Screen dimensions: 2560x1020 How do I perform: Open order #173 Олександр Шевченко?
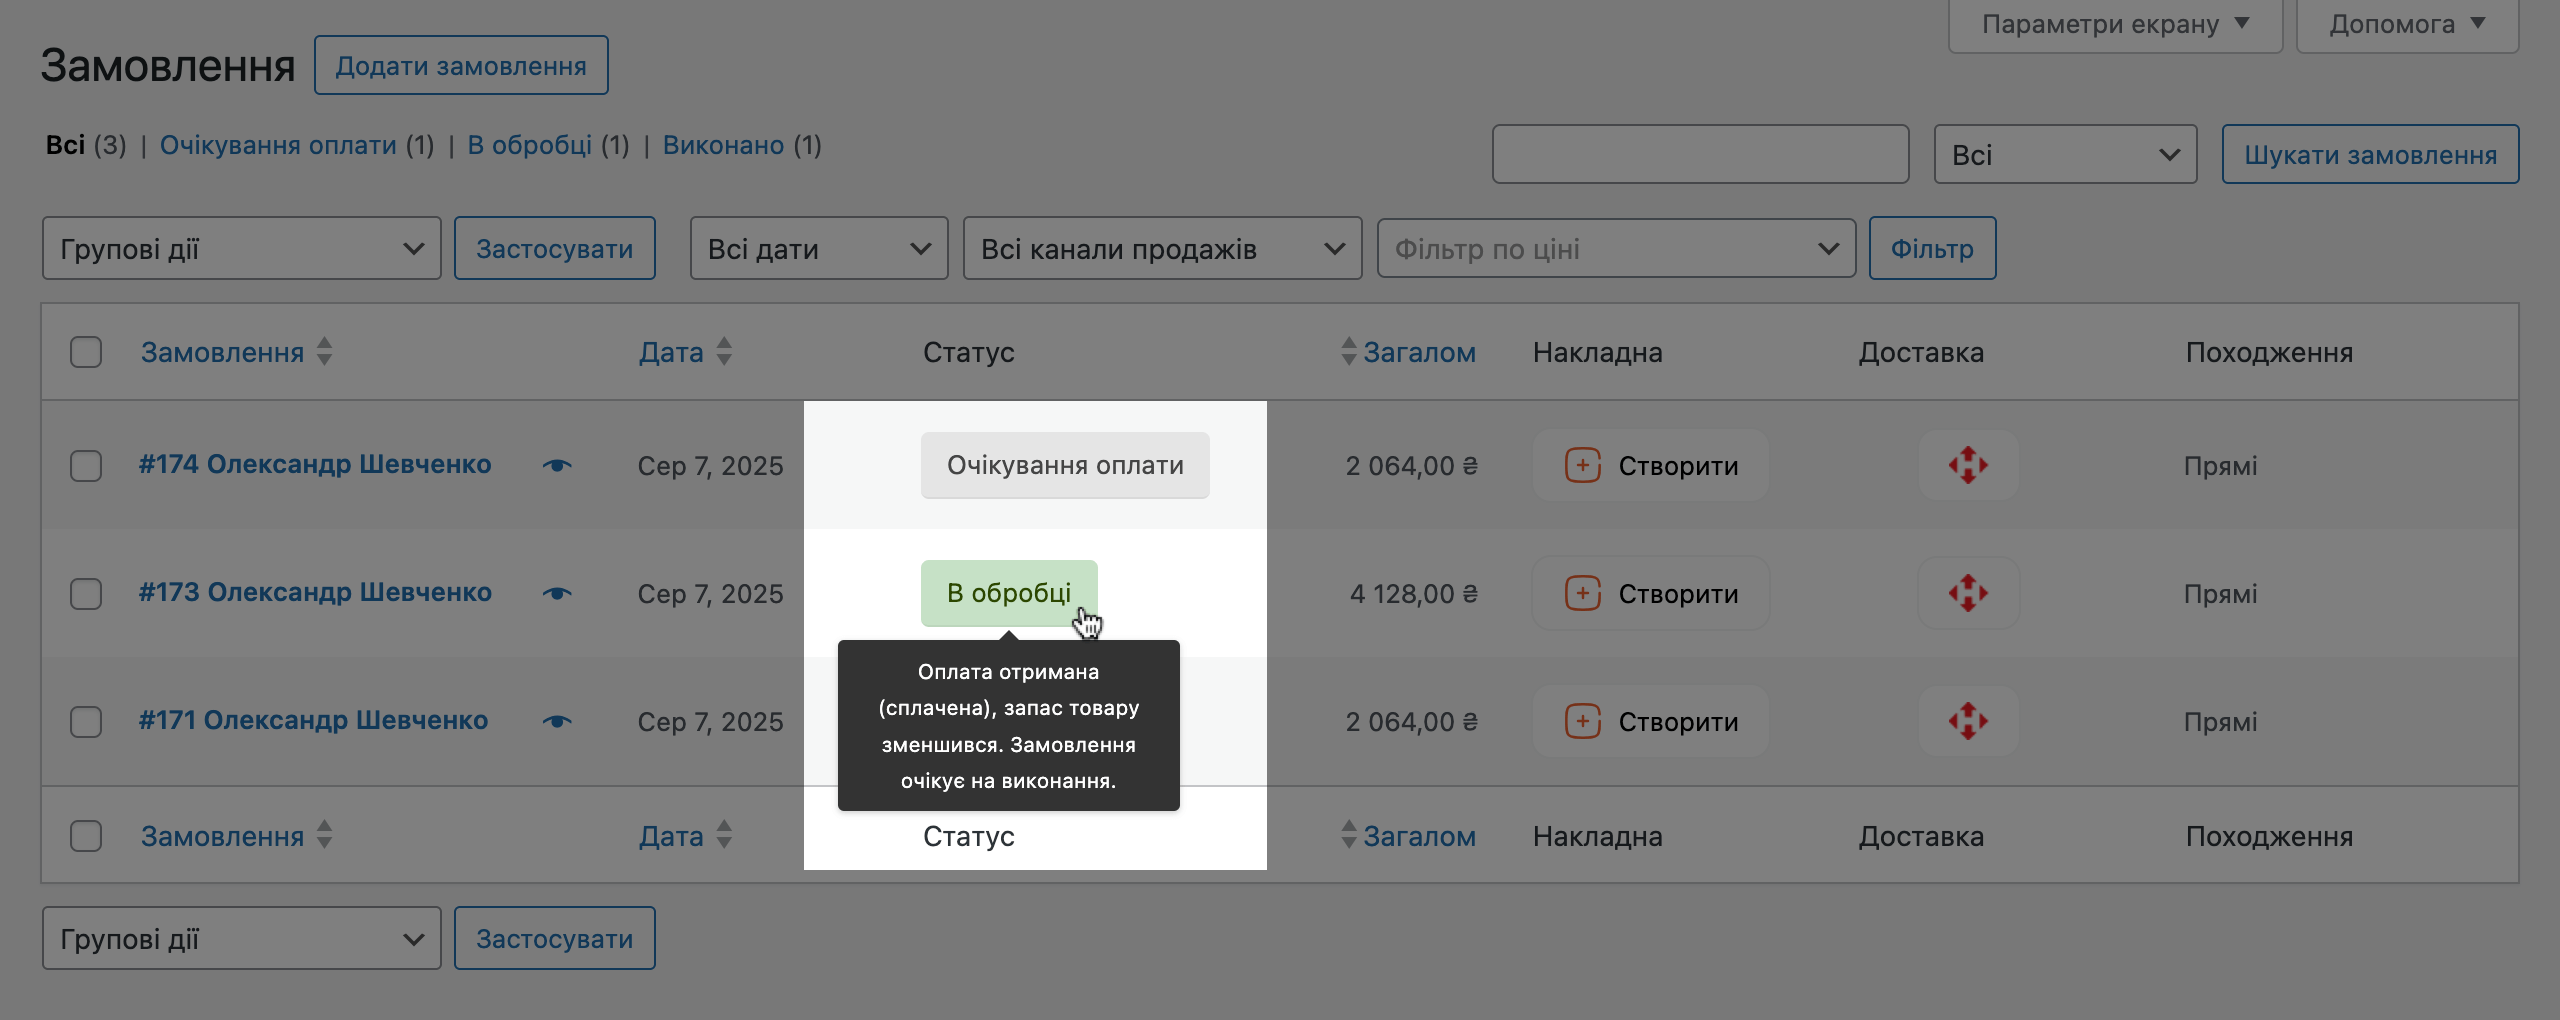coord(315,592)
